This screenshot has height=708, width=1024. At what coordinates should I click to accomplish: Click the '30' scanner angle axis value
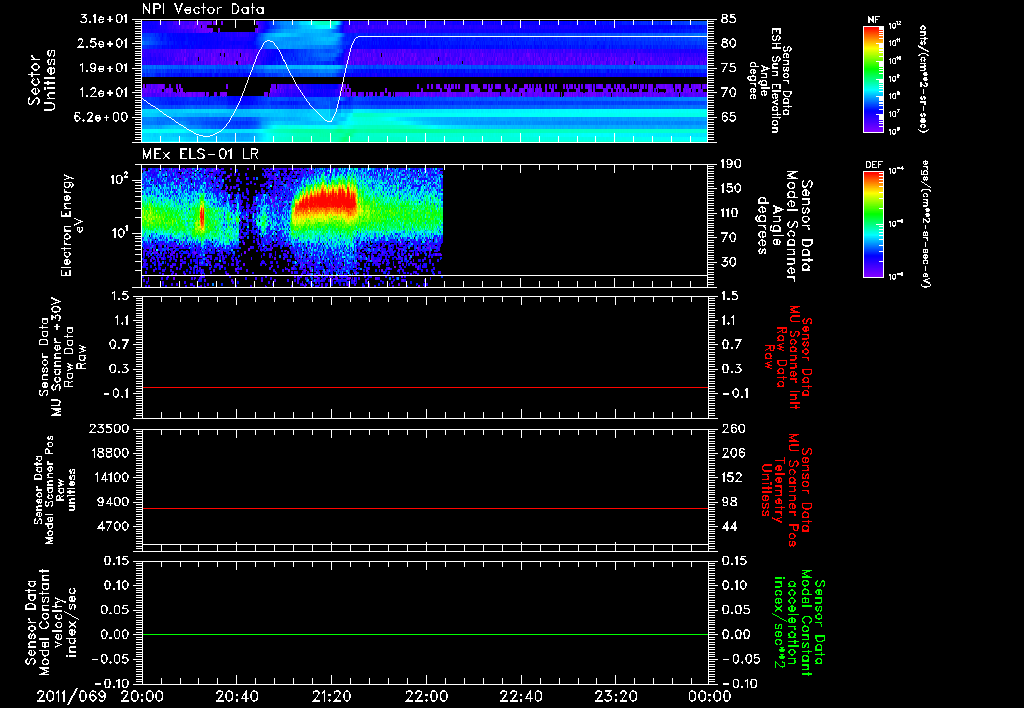729,262
